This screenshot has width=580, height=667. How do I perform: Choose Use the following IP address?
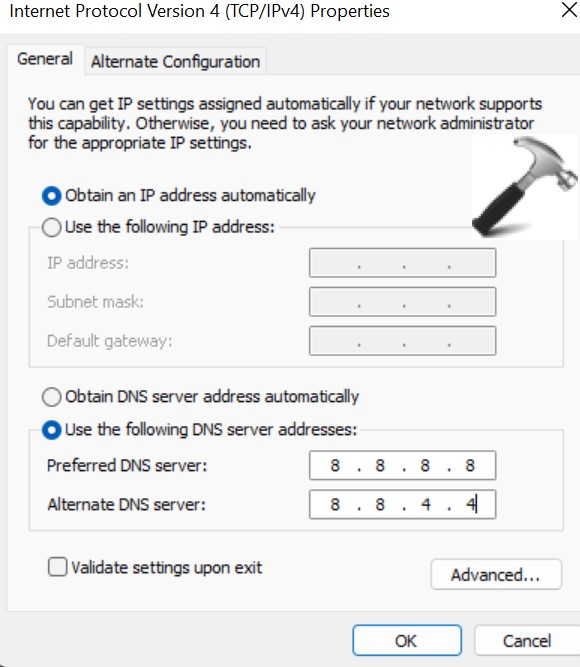(x=51, y=227)
